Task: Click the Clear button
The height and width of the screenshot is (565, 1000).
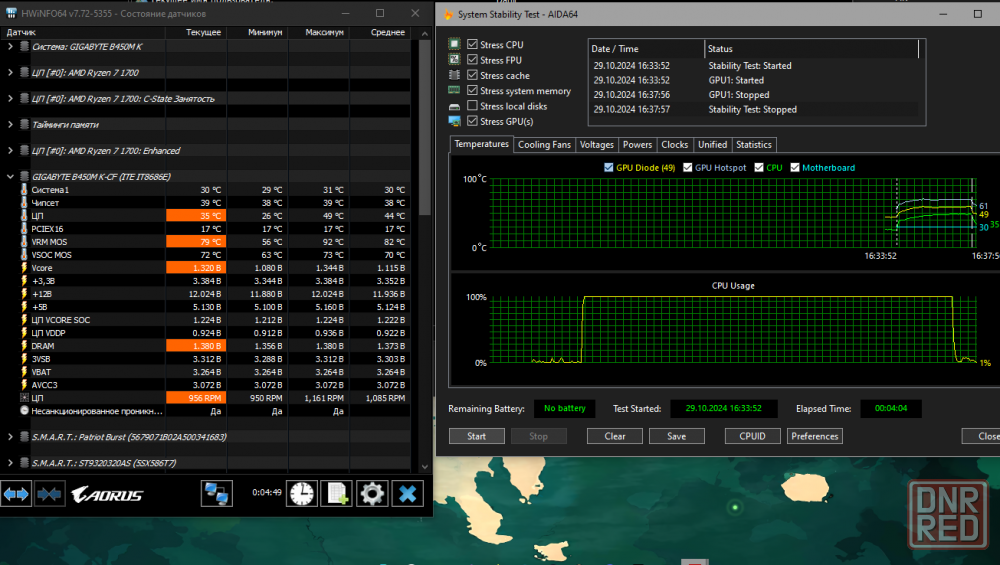Action: click(615, 436)
